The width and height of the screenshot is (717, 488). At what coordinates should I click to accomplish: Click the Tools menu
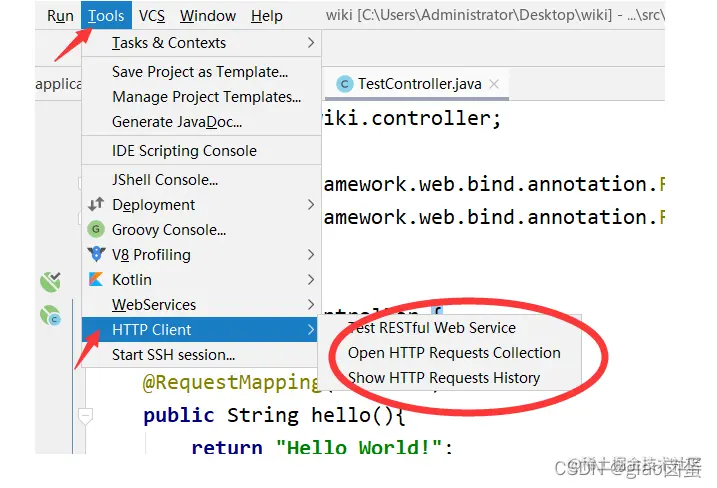click(x=106, y=16)
